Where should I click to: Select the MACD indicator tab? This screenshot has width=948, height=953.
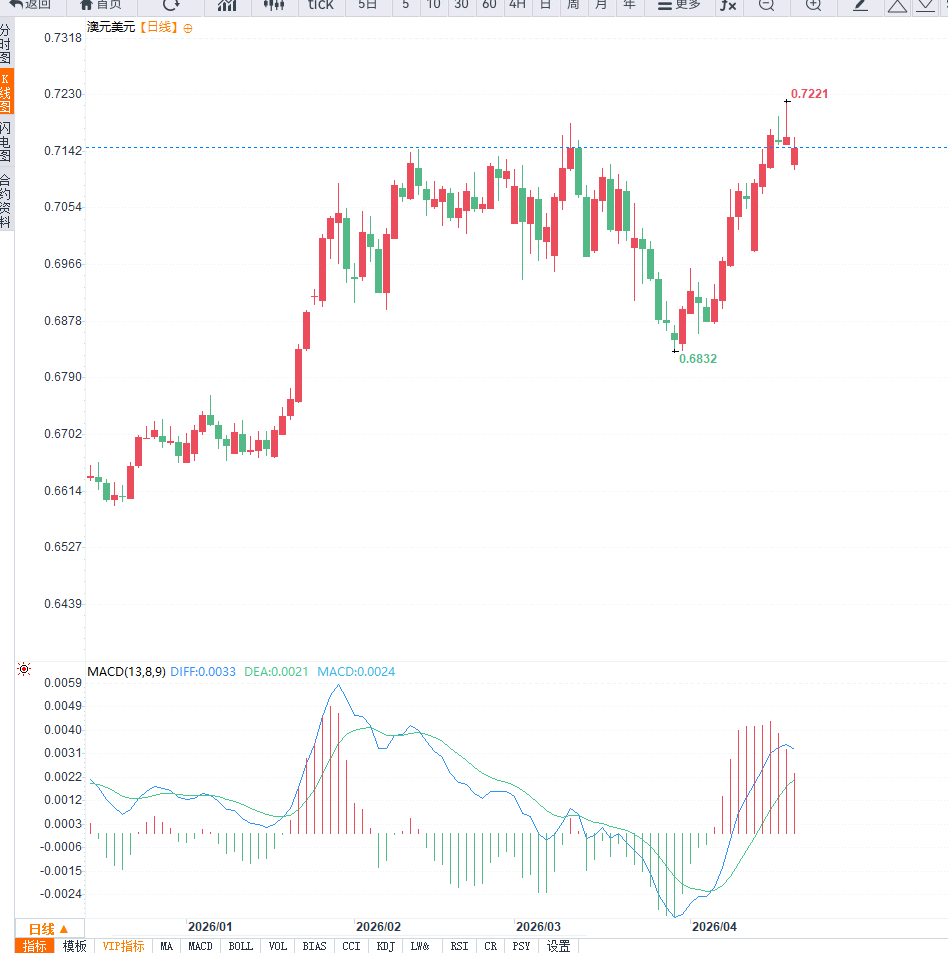[200, 946]
